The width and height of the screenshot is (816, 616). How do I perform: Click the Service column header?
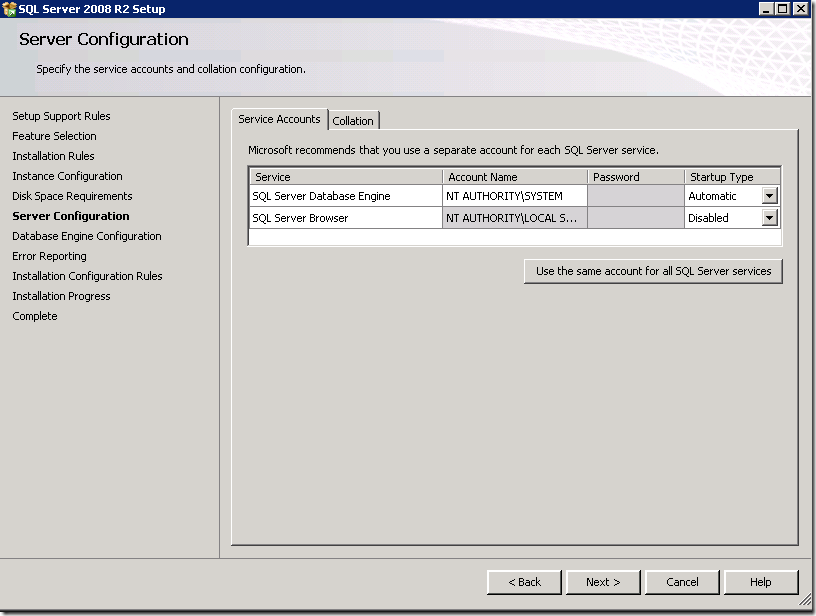[x=346, y=177]
